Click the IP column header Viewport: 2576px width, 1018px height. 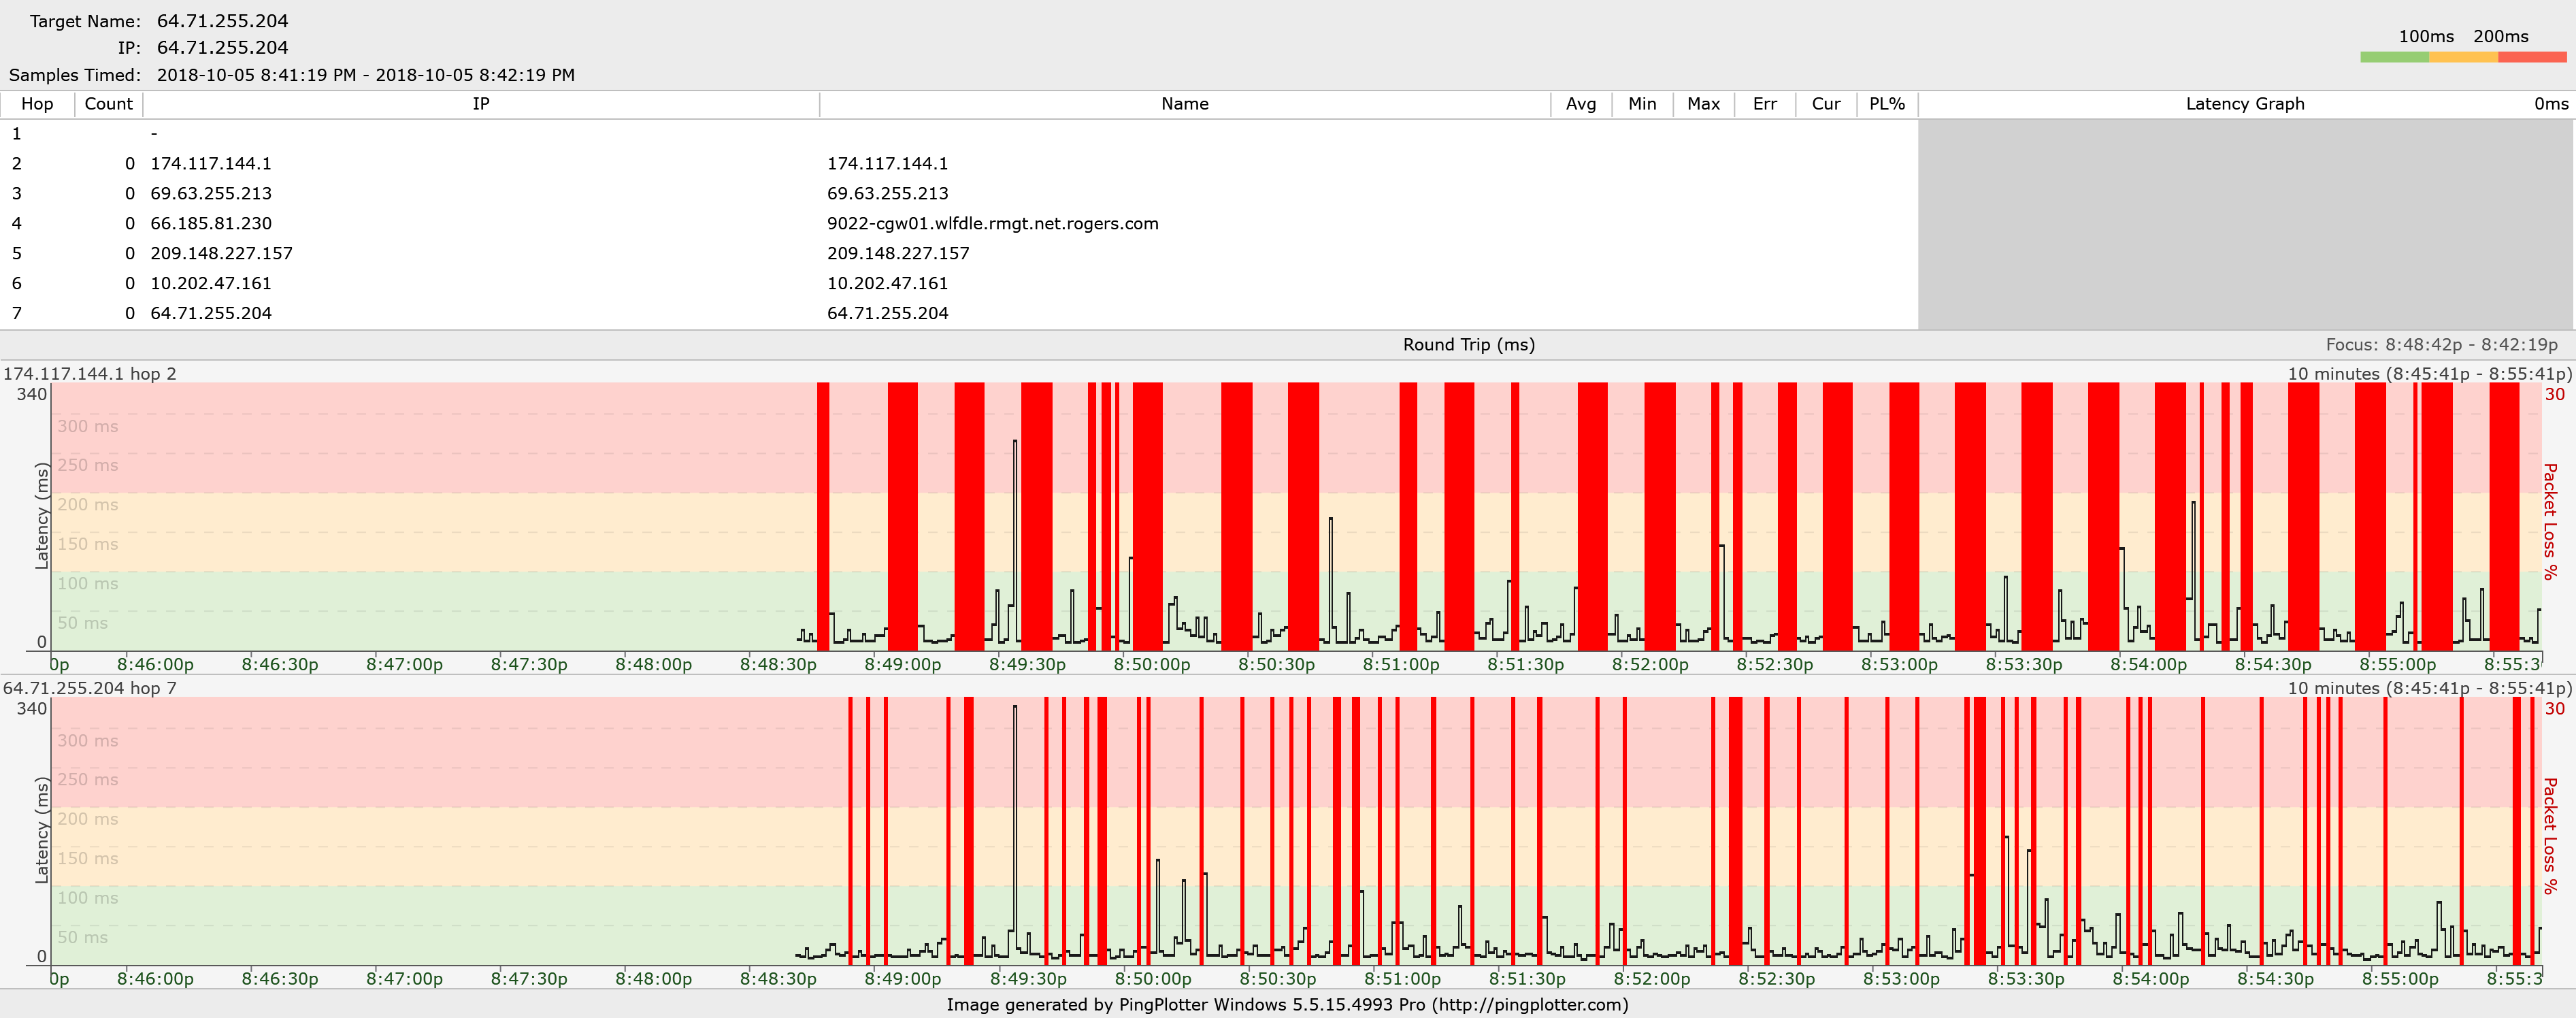(x=481, y=104)
